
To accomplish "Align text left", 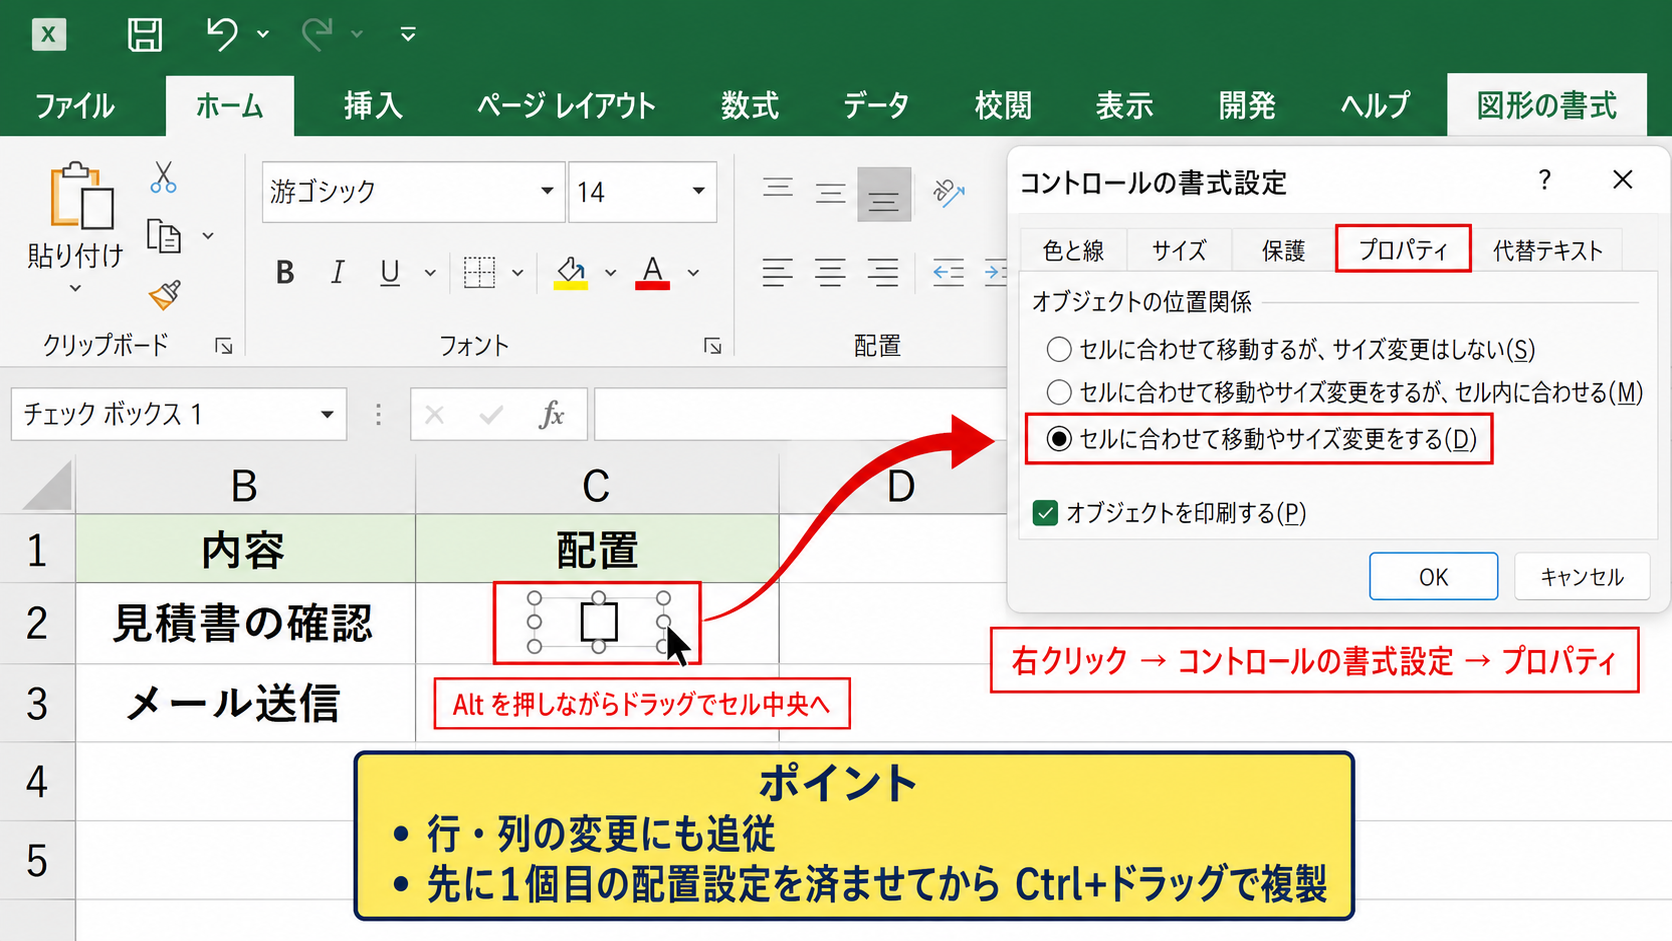I will [777, 272].
